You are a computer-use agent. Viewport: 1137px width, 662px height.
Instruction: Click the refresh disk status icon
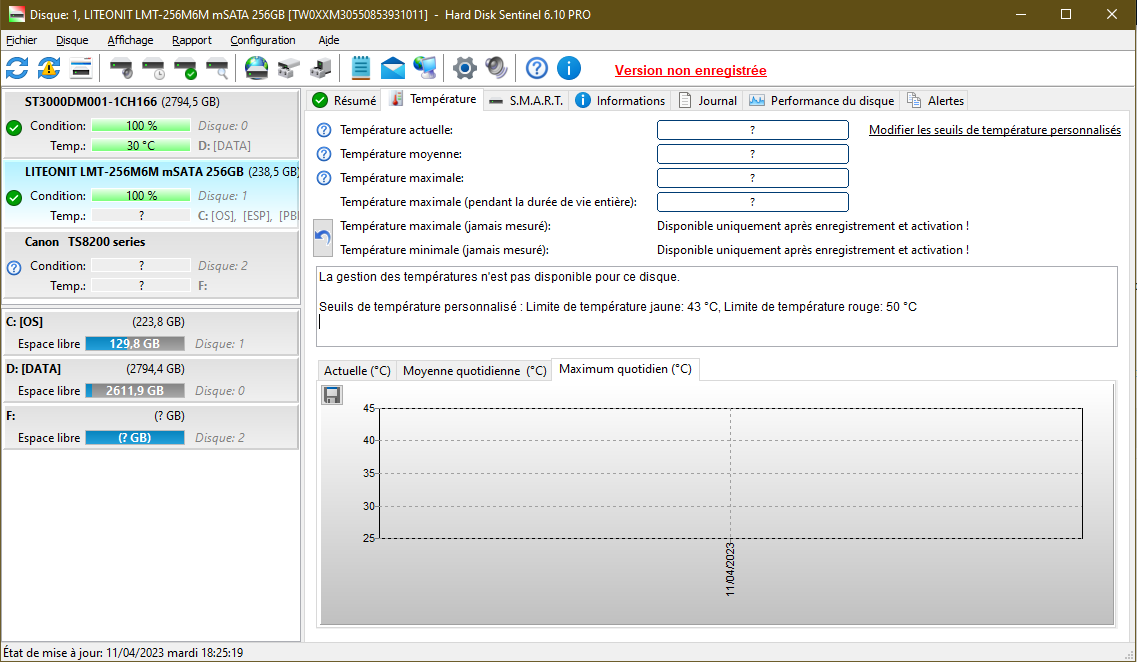pos(17,68)
